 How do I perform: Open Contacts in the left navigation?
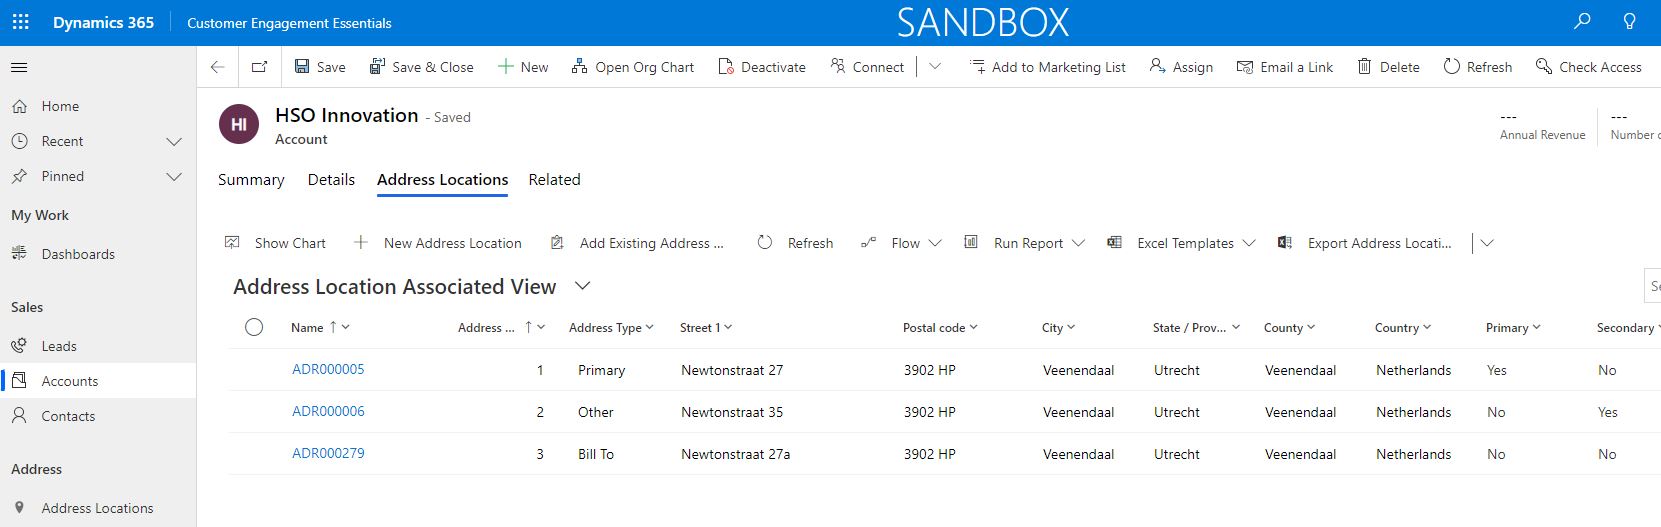68,416
